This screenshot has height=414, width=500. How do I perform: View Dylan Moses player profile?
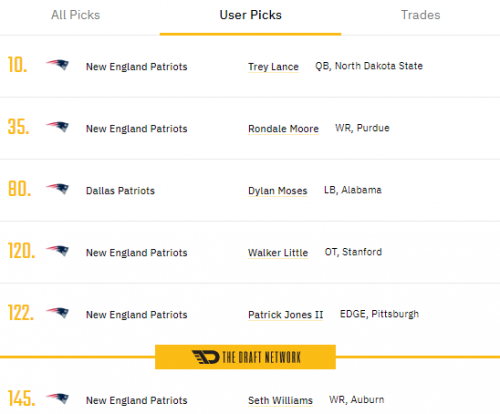pos(278,191)
